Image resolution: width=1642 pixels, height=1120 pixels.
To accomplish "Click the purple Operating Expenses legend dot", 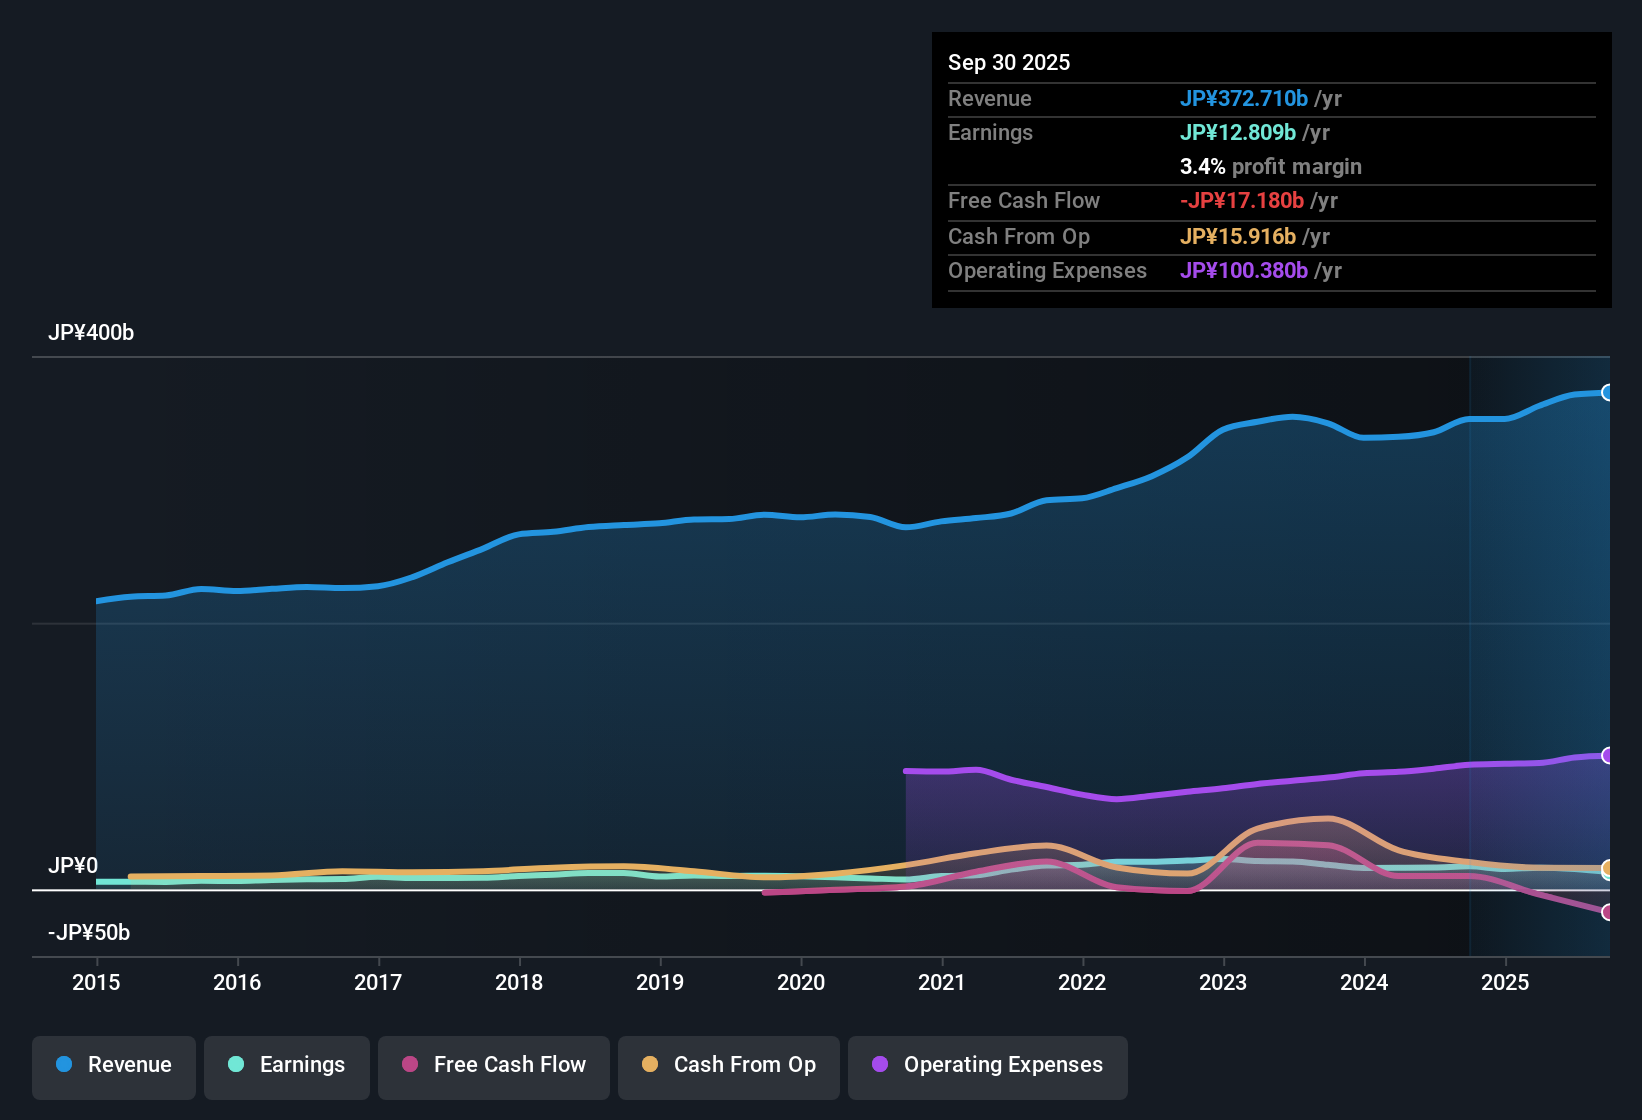I will tap(878, 1065).
